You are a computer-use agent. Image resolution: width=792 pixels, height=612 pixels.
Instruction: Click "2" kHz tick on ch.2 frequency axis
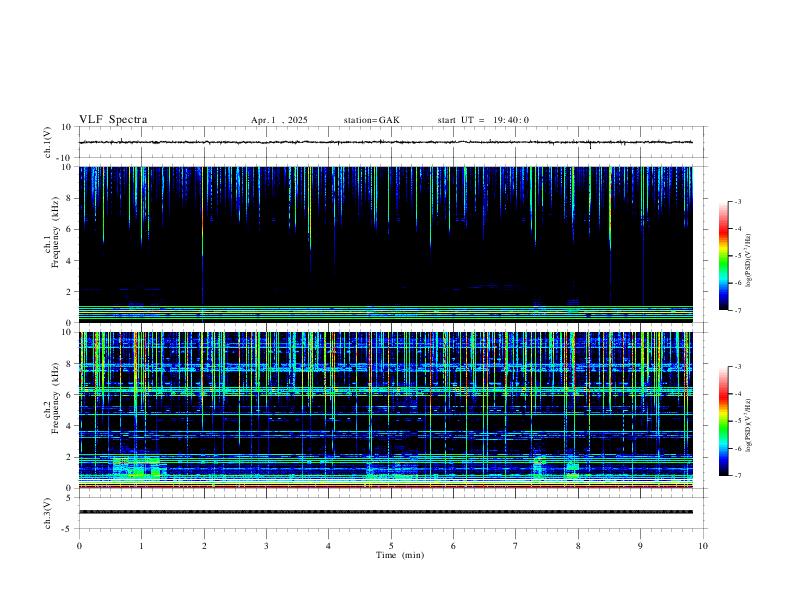pyautogui.click(x=70, y=457)
